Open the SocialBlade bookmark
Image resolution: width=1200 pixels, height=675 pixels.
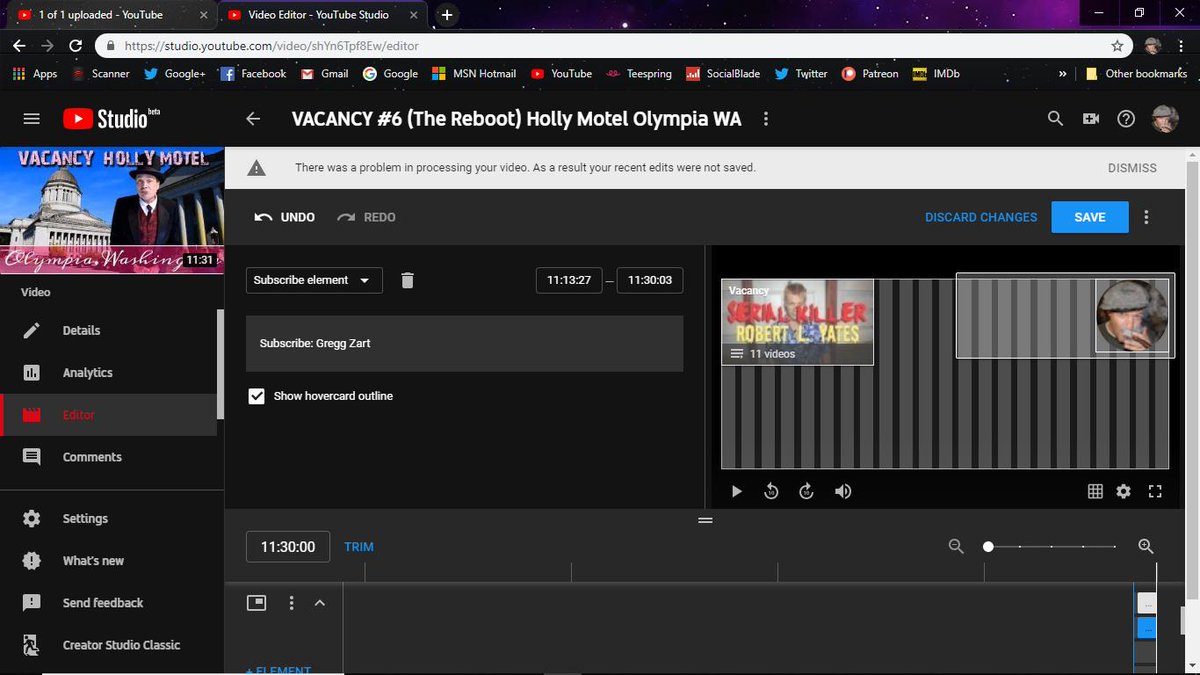click(722, 73)
